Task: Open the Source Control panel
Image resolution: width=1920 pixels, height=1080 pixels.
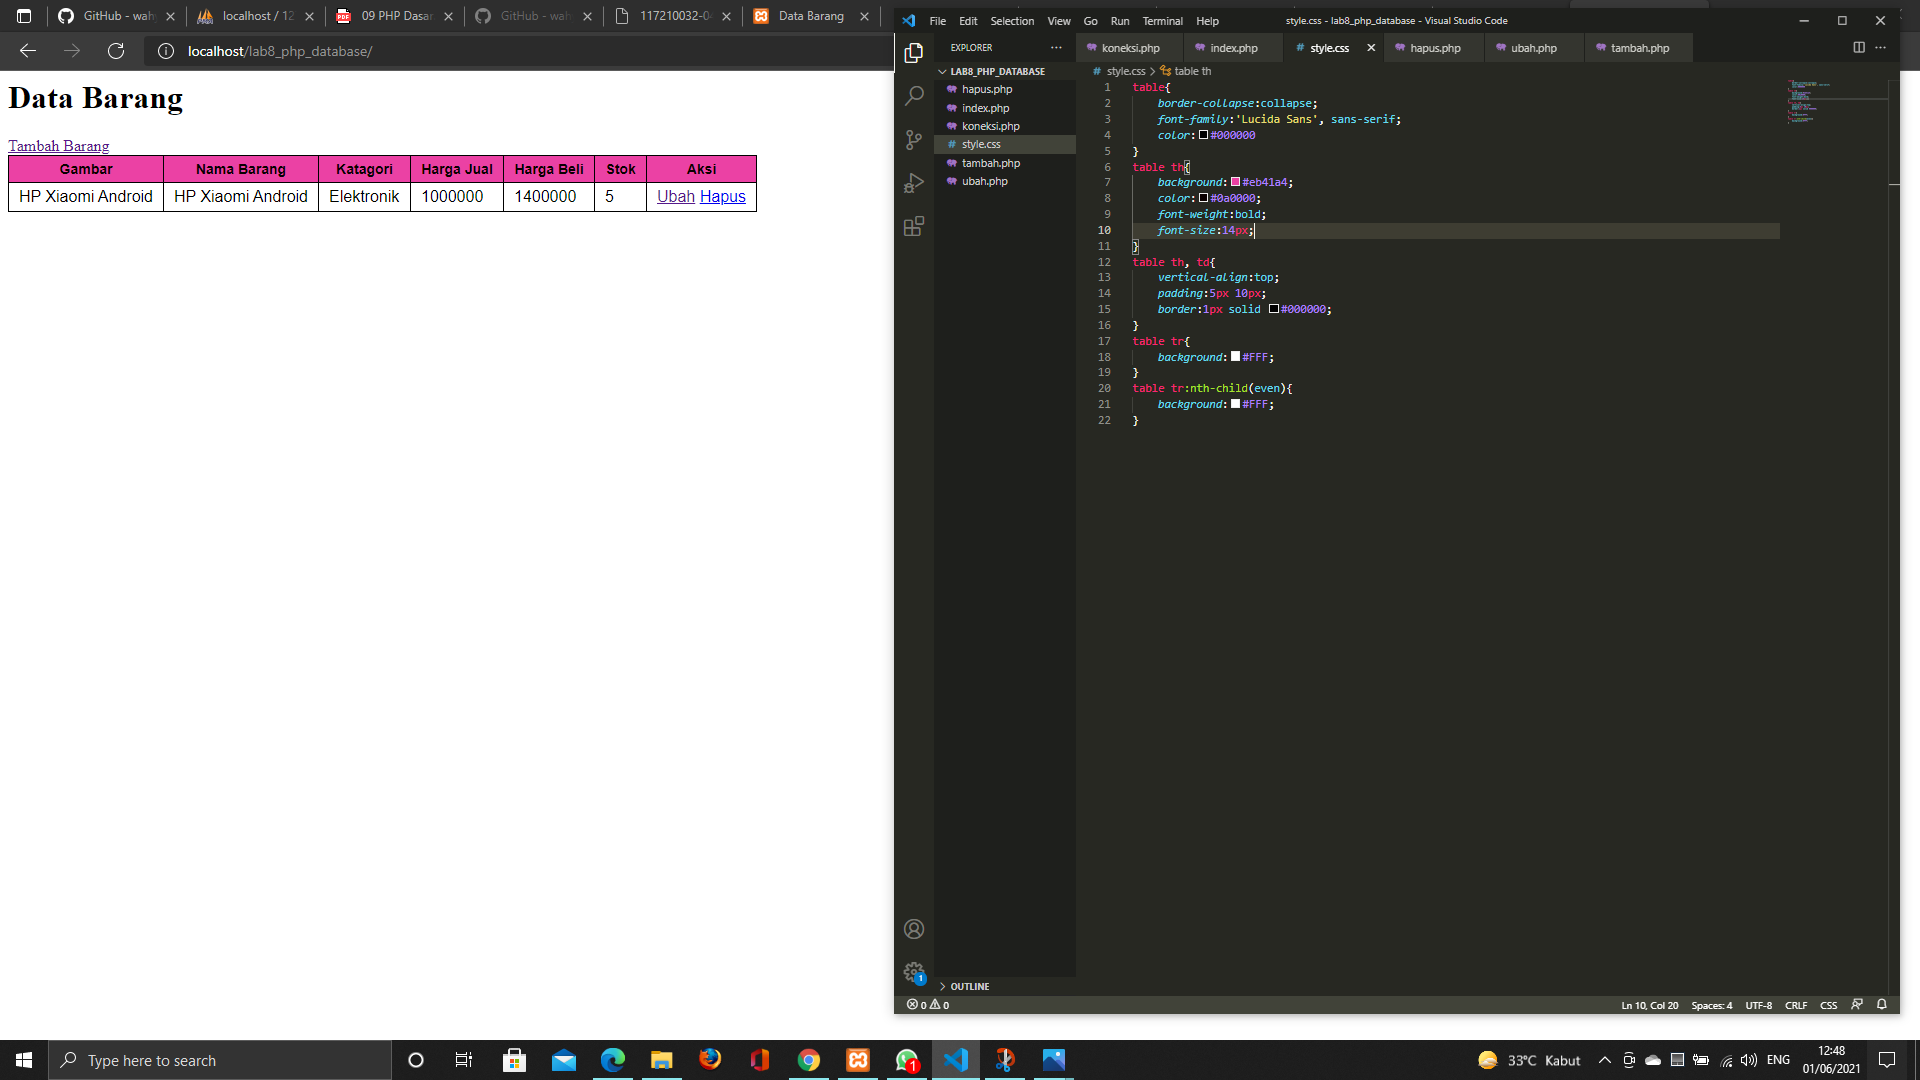Action: pos(913,140)
